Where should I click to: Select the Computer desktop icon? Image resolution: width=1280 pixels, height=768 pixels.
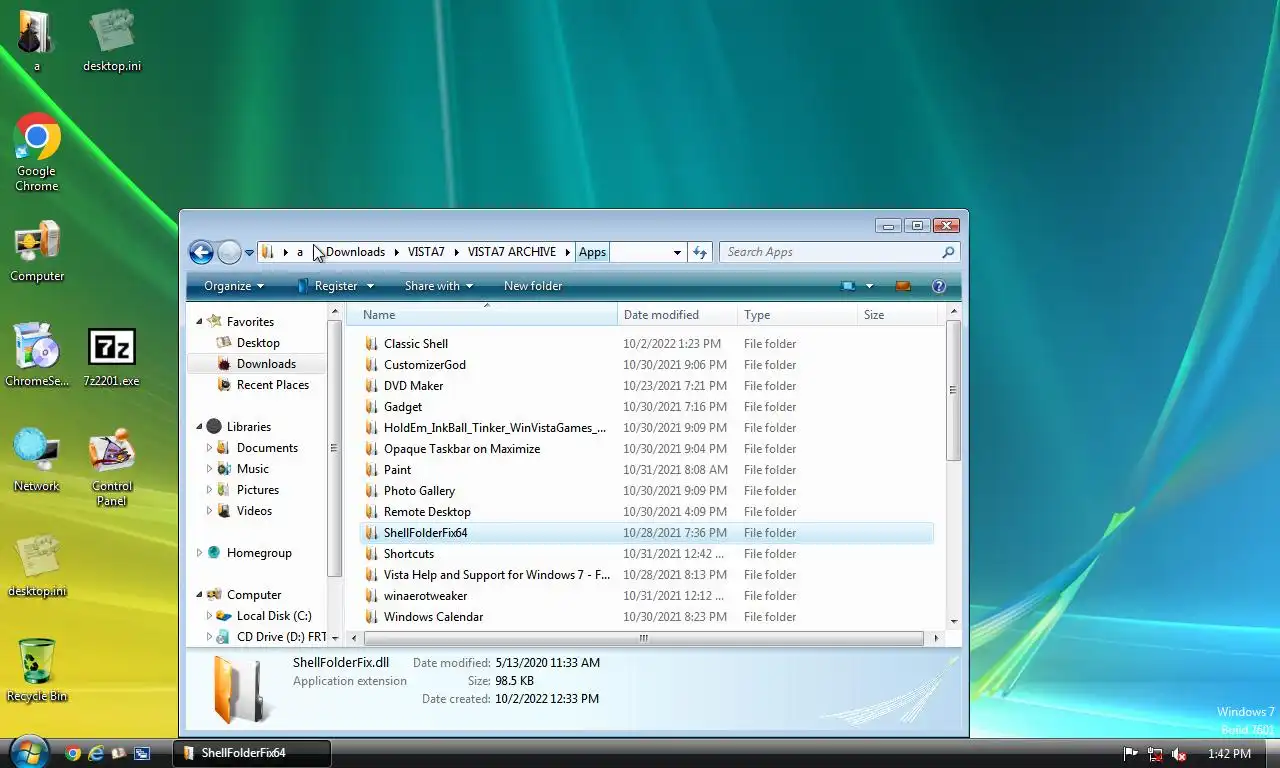pos(37,252)
